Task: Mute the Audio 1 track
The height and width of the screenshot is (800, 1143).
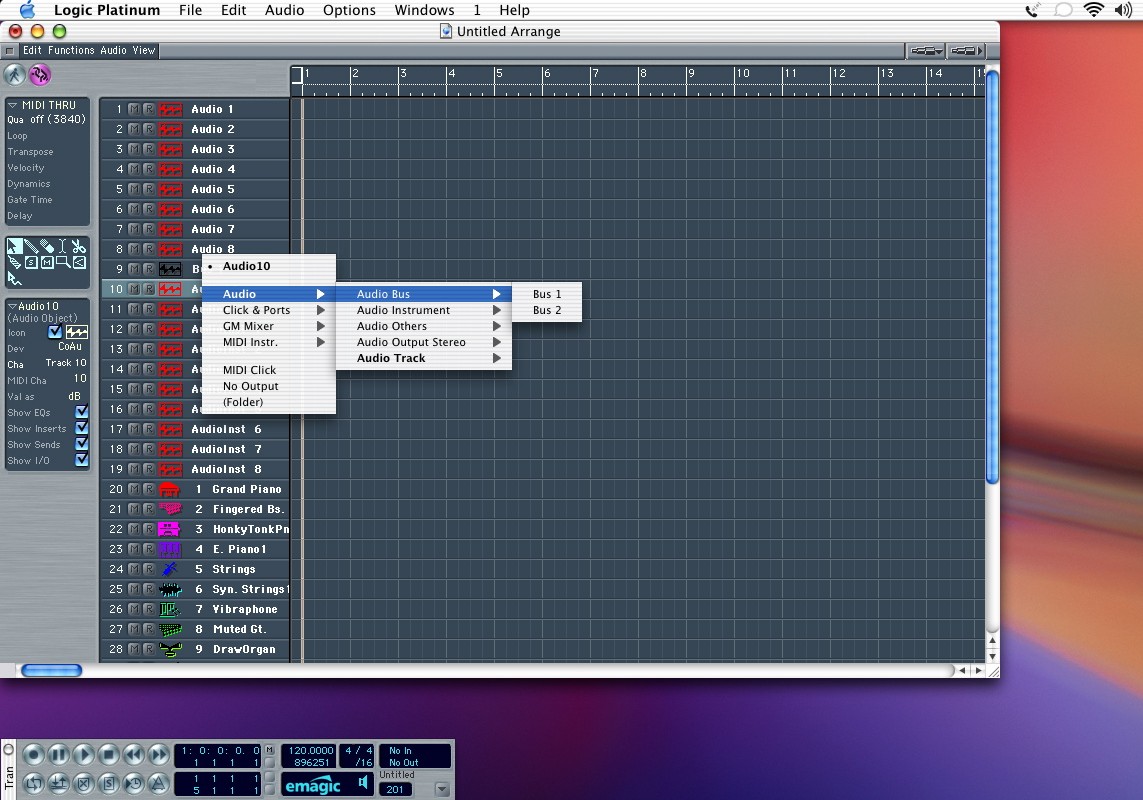Action: point(134,109)
